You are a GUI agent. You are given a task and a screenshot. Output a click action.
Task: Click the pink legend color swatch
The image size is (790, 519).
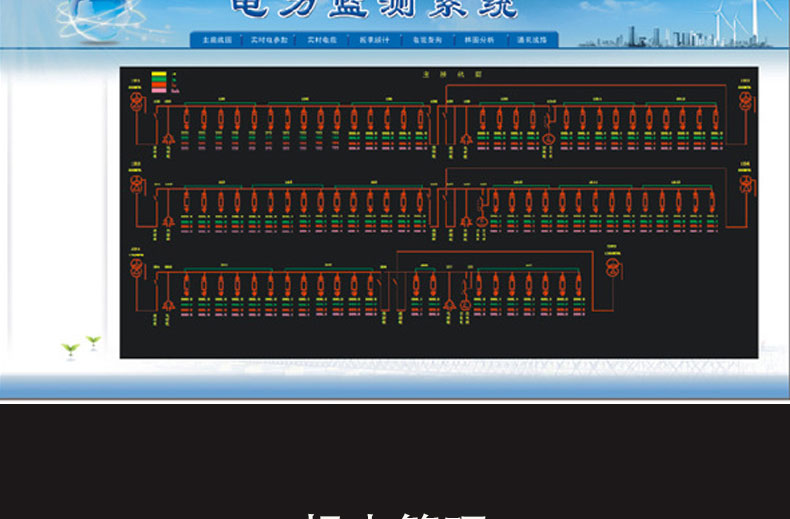click(x=158, y=90)
